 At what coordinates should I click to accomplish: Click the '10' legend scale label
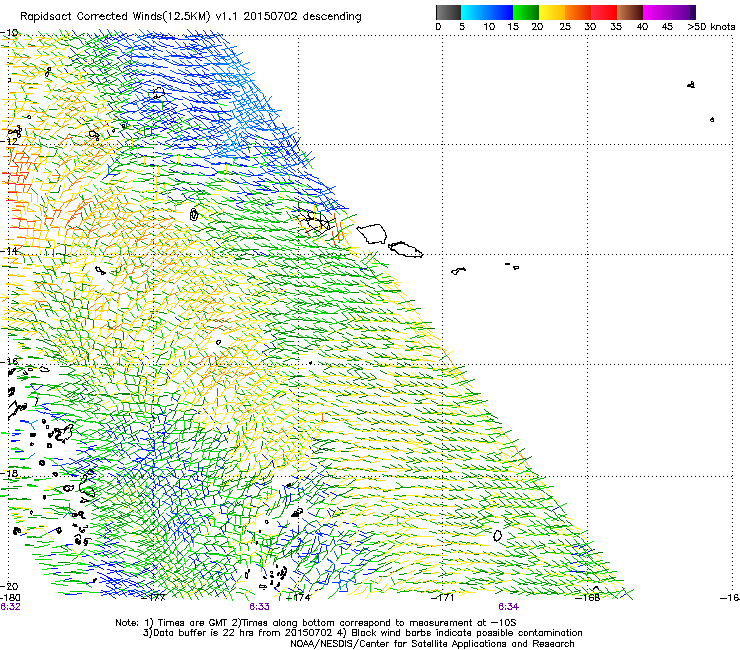point(489,26)
